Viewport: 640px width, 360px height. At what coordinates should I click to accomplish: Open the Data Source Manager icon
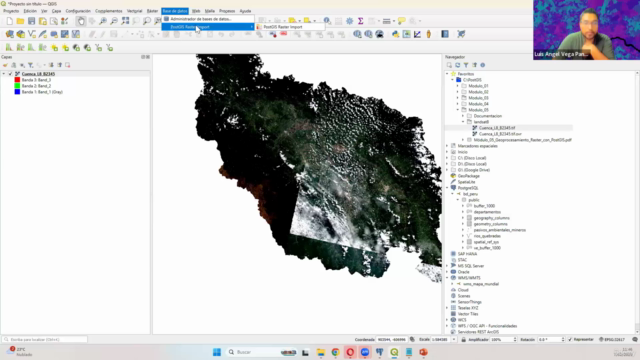[9, 34]
